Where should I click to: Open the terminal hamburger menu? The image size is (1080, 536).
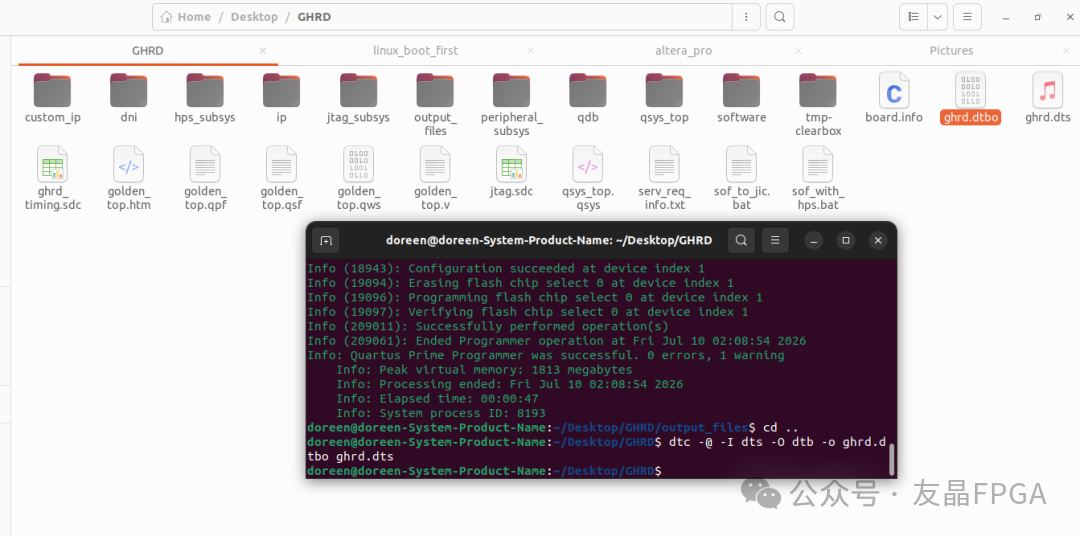point(775,240)
